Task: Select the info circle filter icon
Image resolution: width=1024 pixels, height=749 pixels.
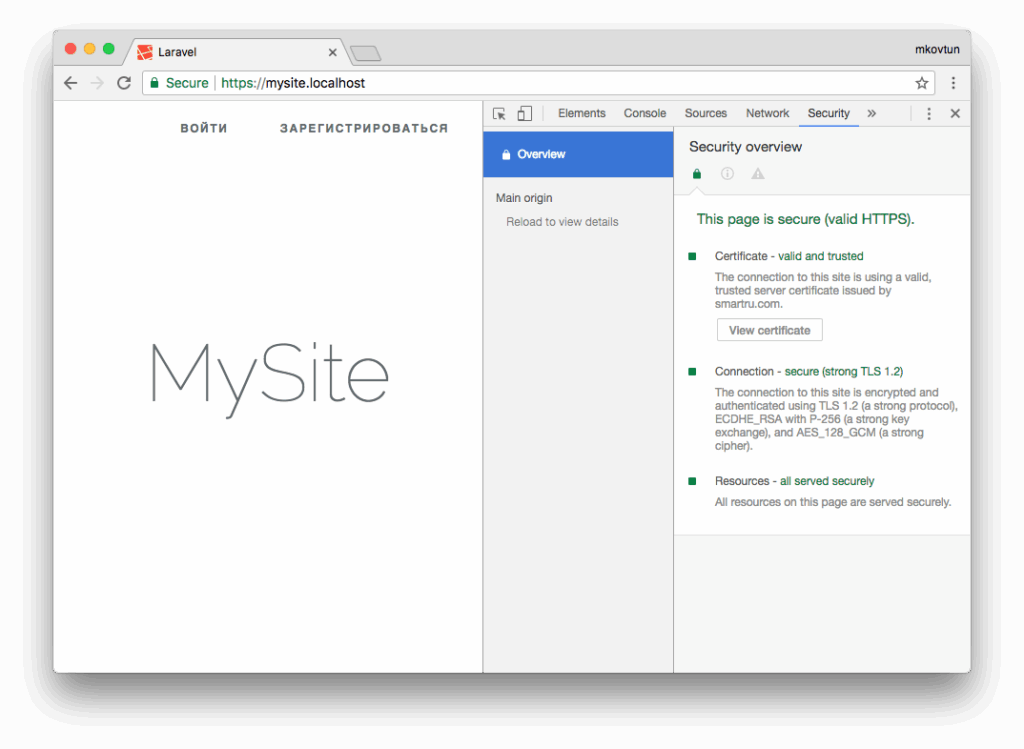Action: [x=727, y=174]
